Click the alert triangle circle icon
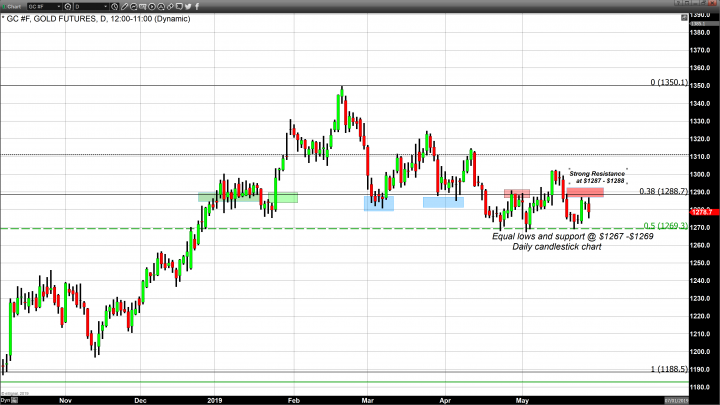This screenshot has width=720, height=405. [x=161, y=6]
